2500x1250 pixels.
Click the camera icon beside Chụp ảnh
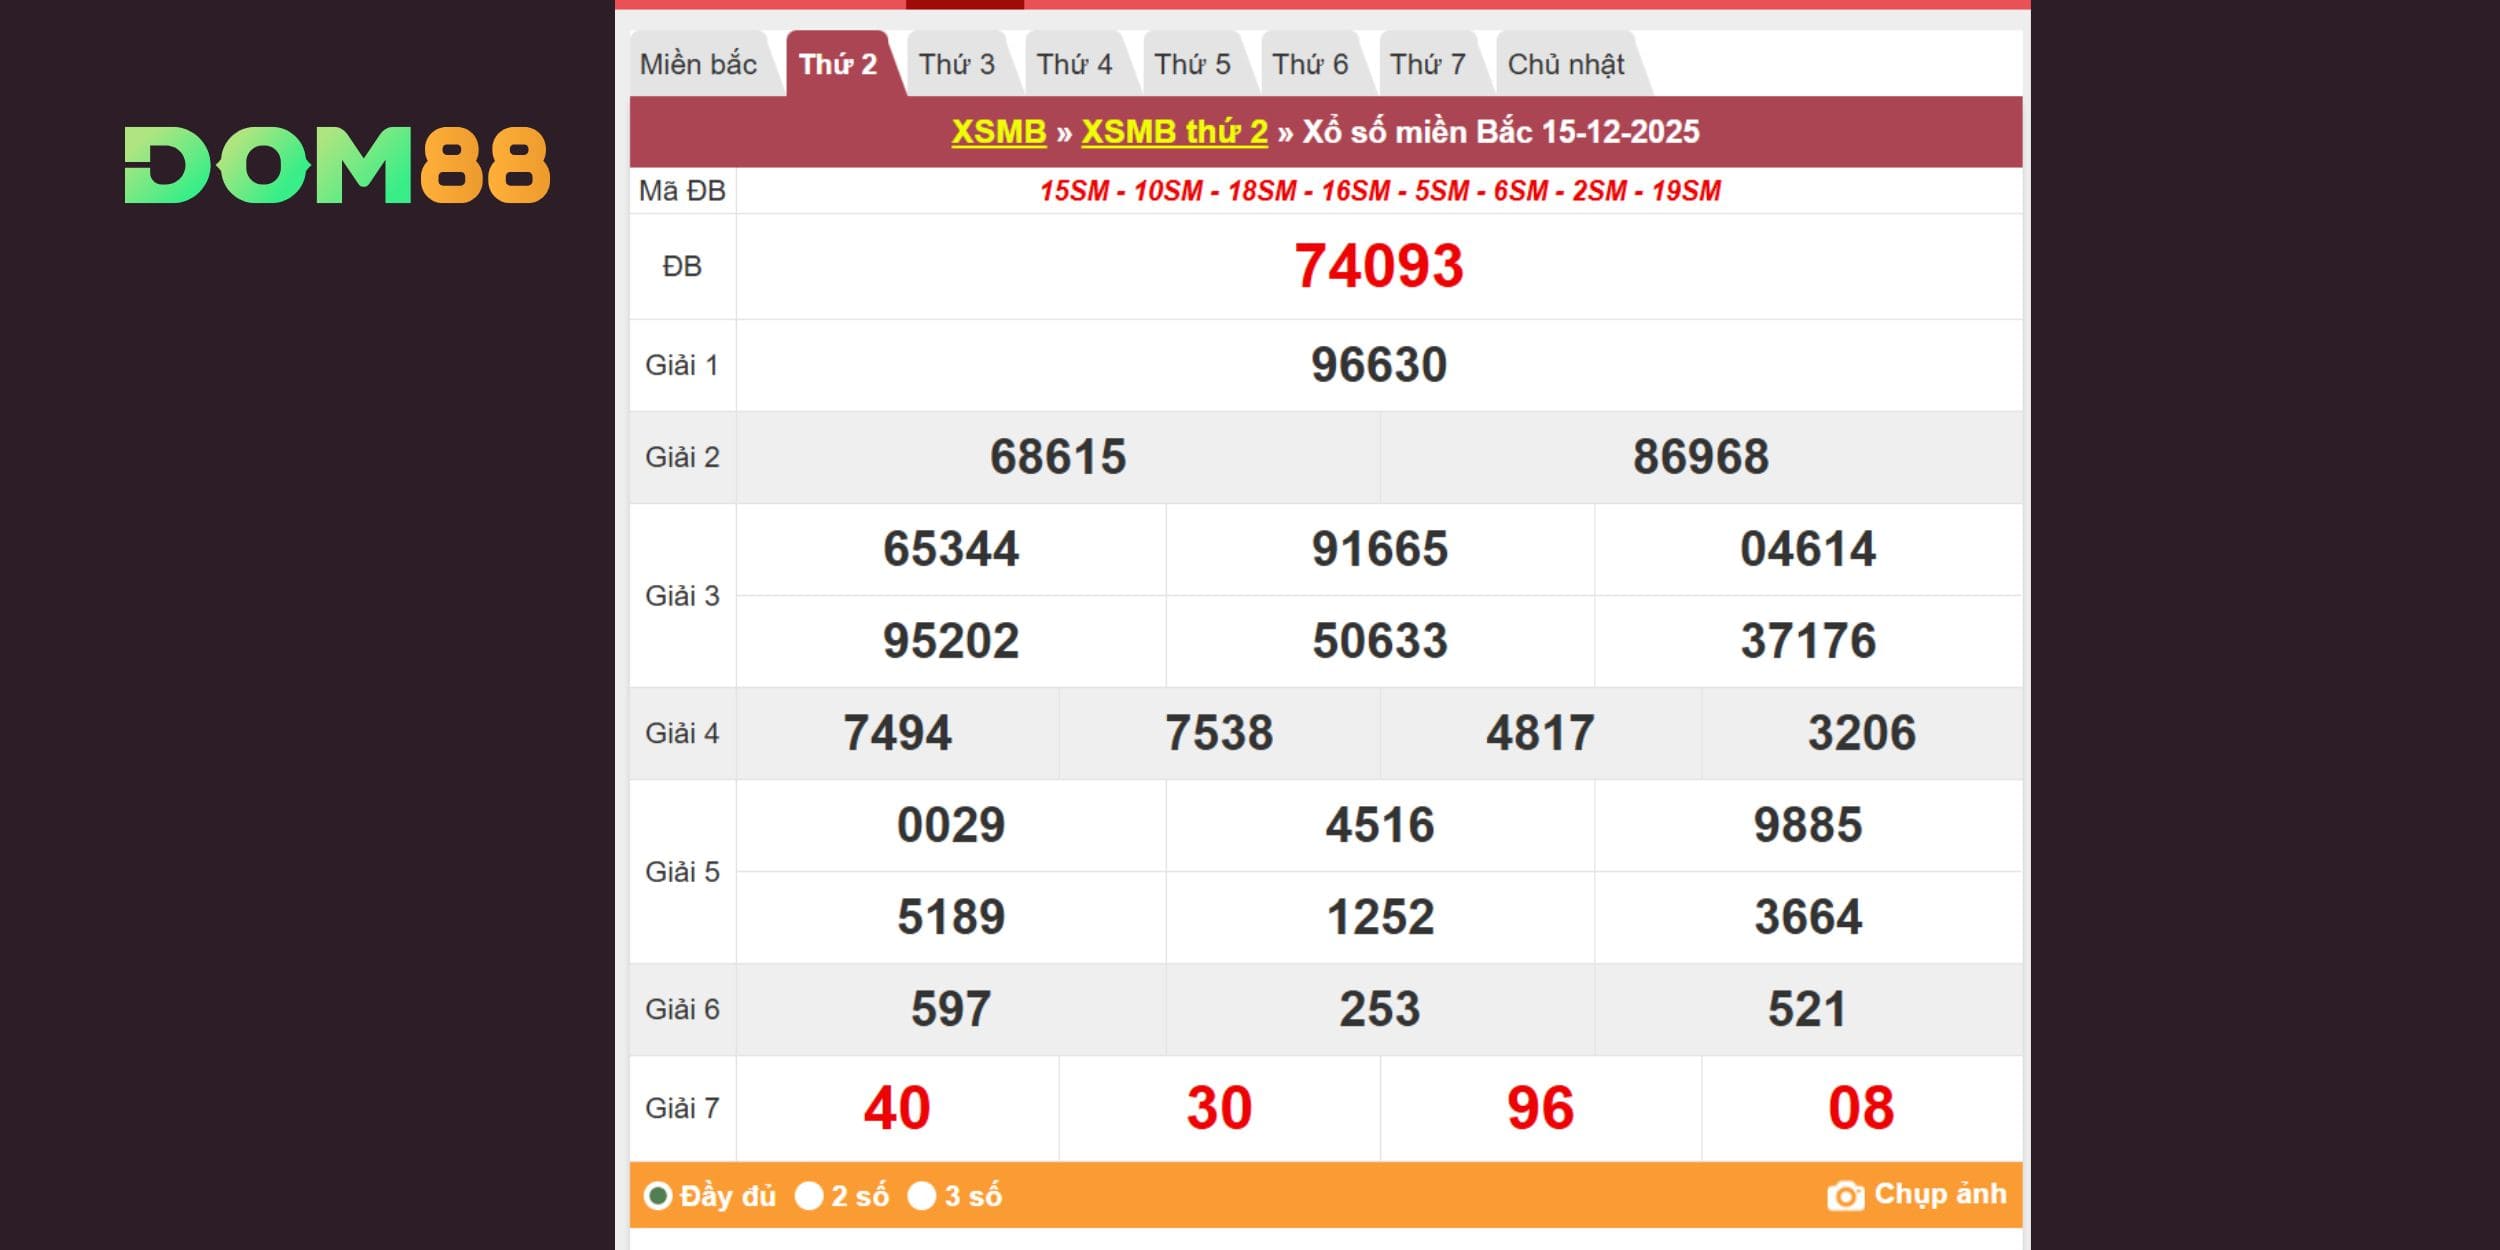1844,1195
